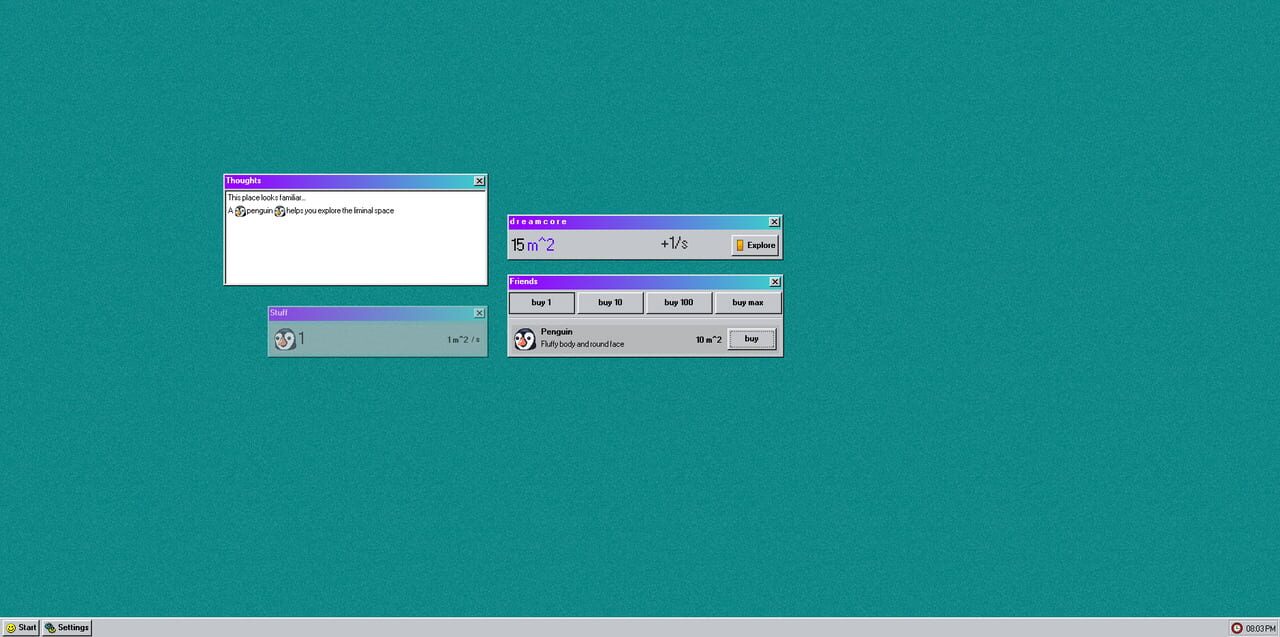Viewport: 1280px width, 637px height.
Task: Click the 08:03 PM clock display
Action: 1260,627
